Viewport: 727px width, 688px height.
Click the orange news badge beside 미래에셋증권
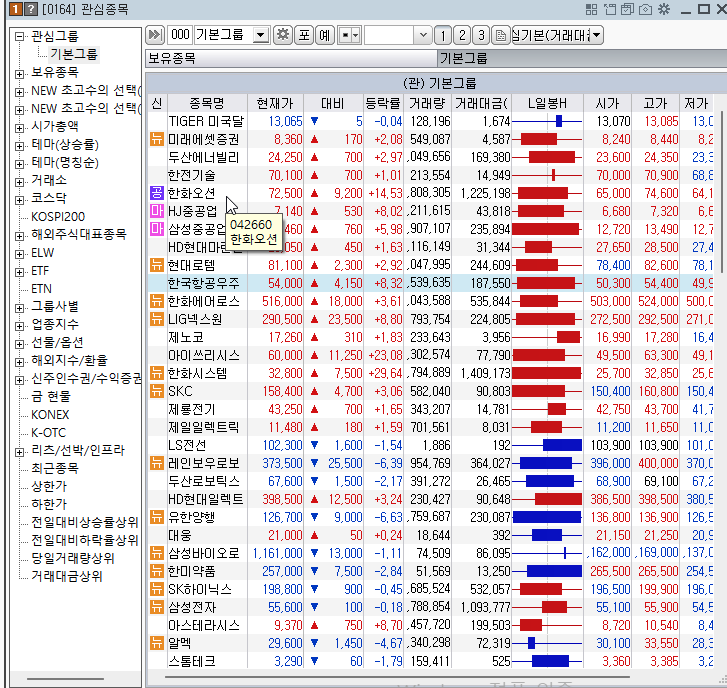coord(156,139)
